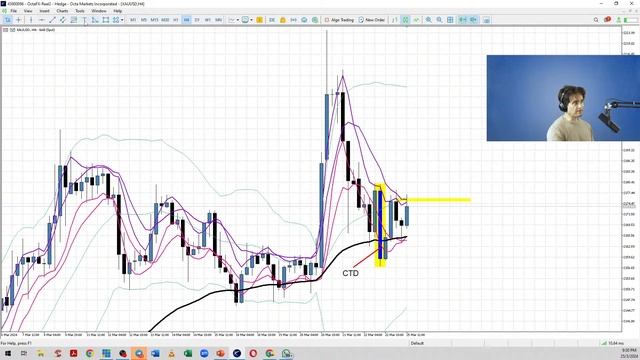Screen dimensions: 640x360
Task: Open the IDE MetaEditor button
Action: (272, 20)
